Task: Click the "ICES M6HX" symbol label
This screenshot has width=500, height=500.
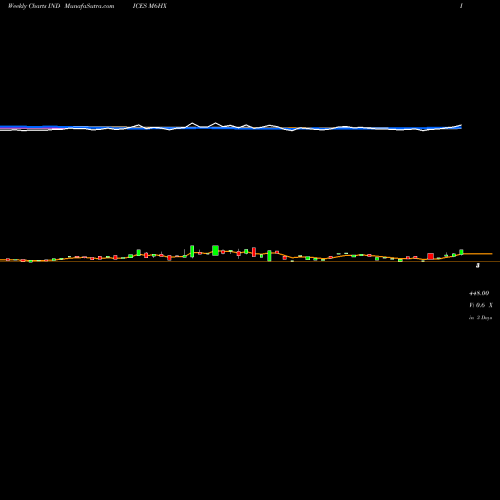Action: [149, 6]
